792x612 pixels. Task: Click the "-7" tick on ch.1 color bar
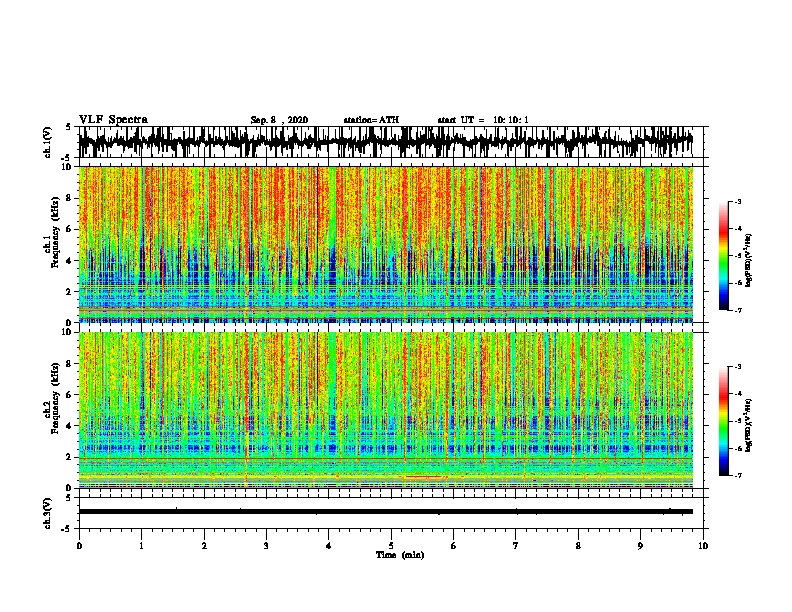[x=738, y=310]
